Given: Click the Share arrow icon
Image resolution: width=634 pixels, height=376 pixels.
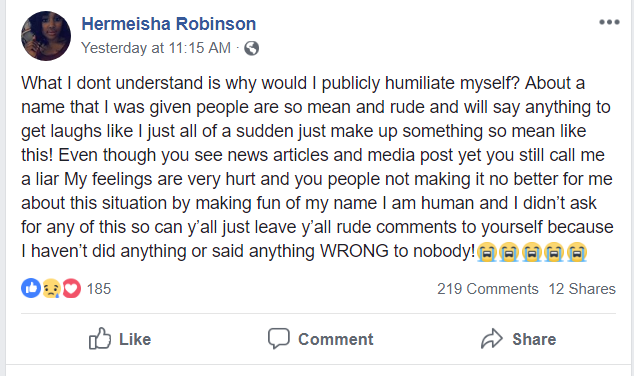Looking at the screenshot, I should [x=492, y=339].
